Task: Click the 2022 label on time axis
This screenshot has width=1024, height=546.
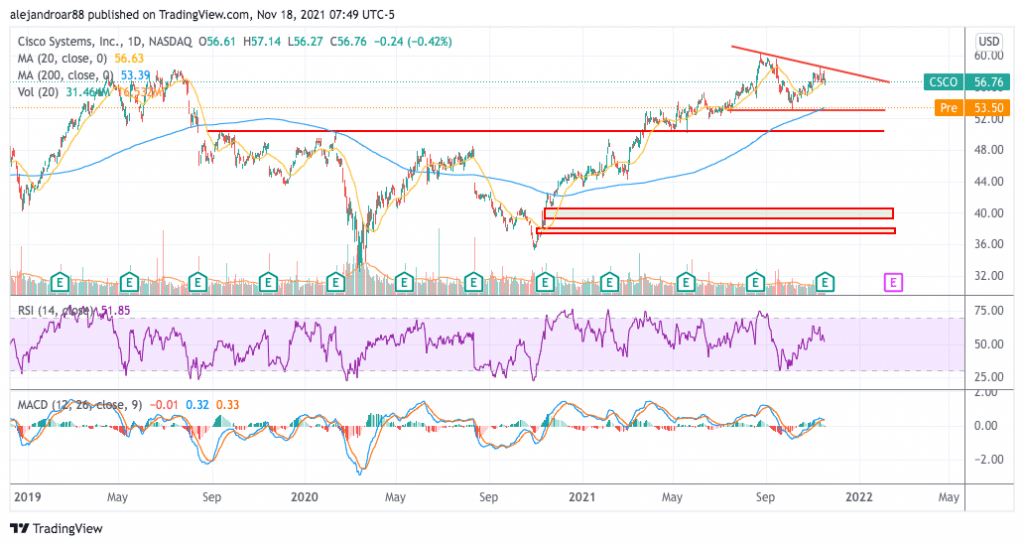Action: (x=859, y=498)
